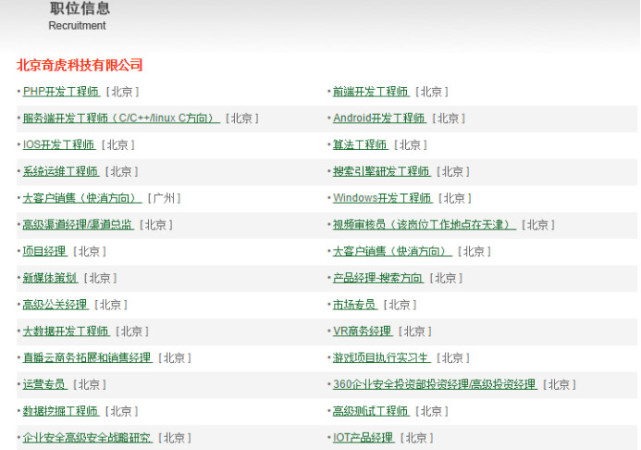This screenshot has height=450, width=641.
Task: Select the 高级渠道经理/渠道总监 link
Action: [x=78, y=225]
